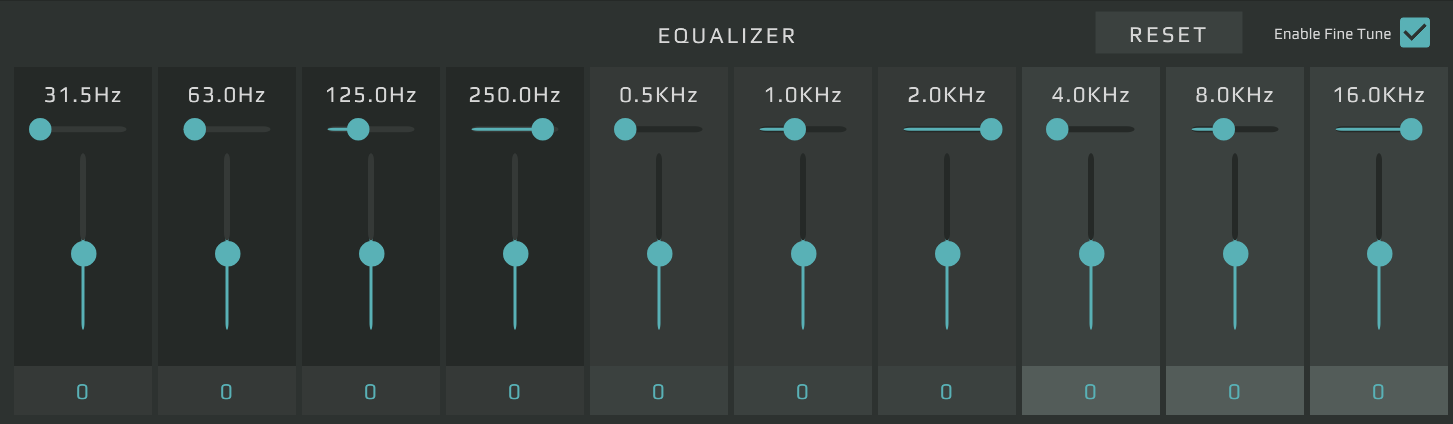Click the 1.0KHz vertical gain slider handle
Viewport: 1453px width, 424px height.
803,254
